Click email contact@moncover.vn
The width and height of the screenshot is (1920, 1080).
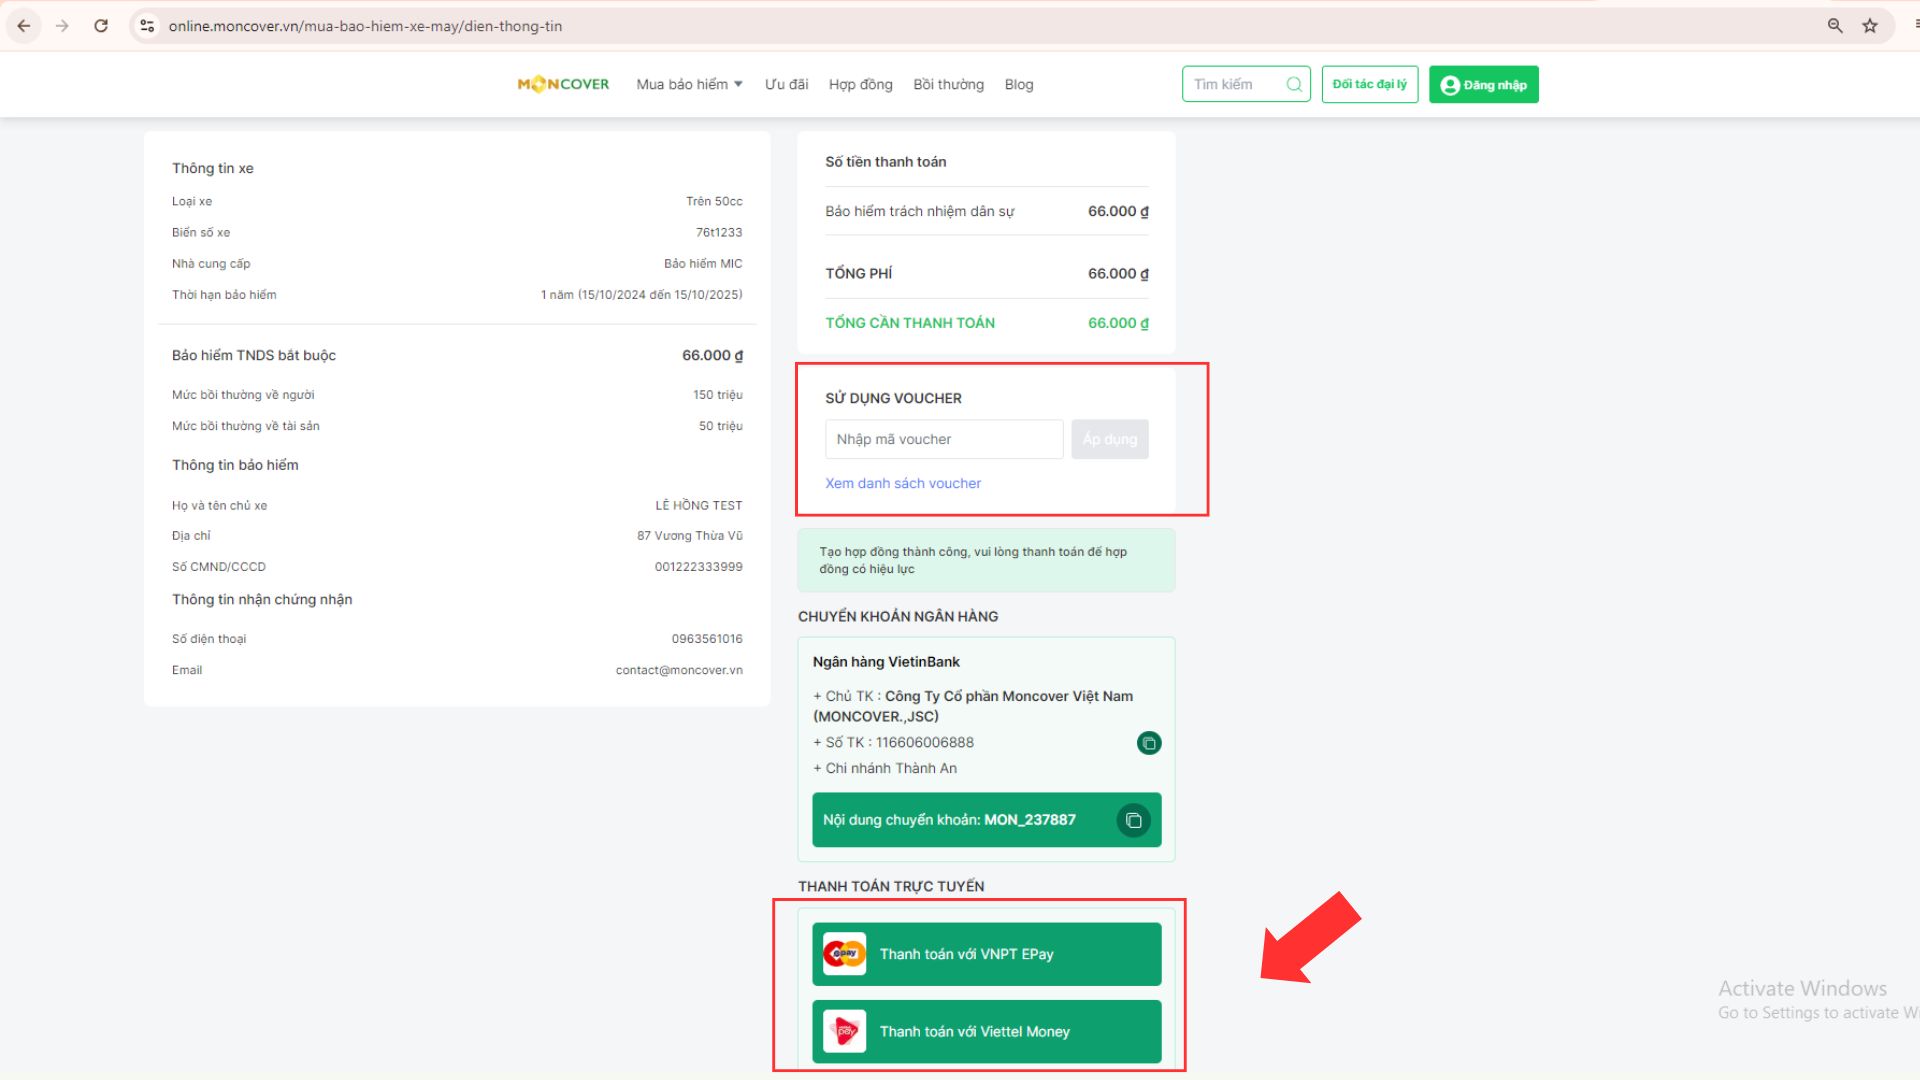tap(679, 670)
